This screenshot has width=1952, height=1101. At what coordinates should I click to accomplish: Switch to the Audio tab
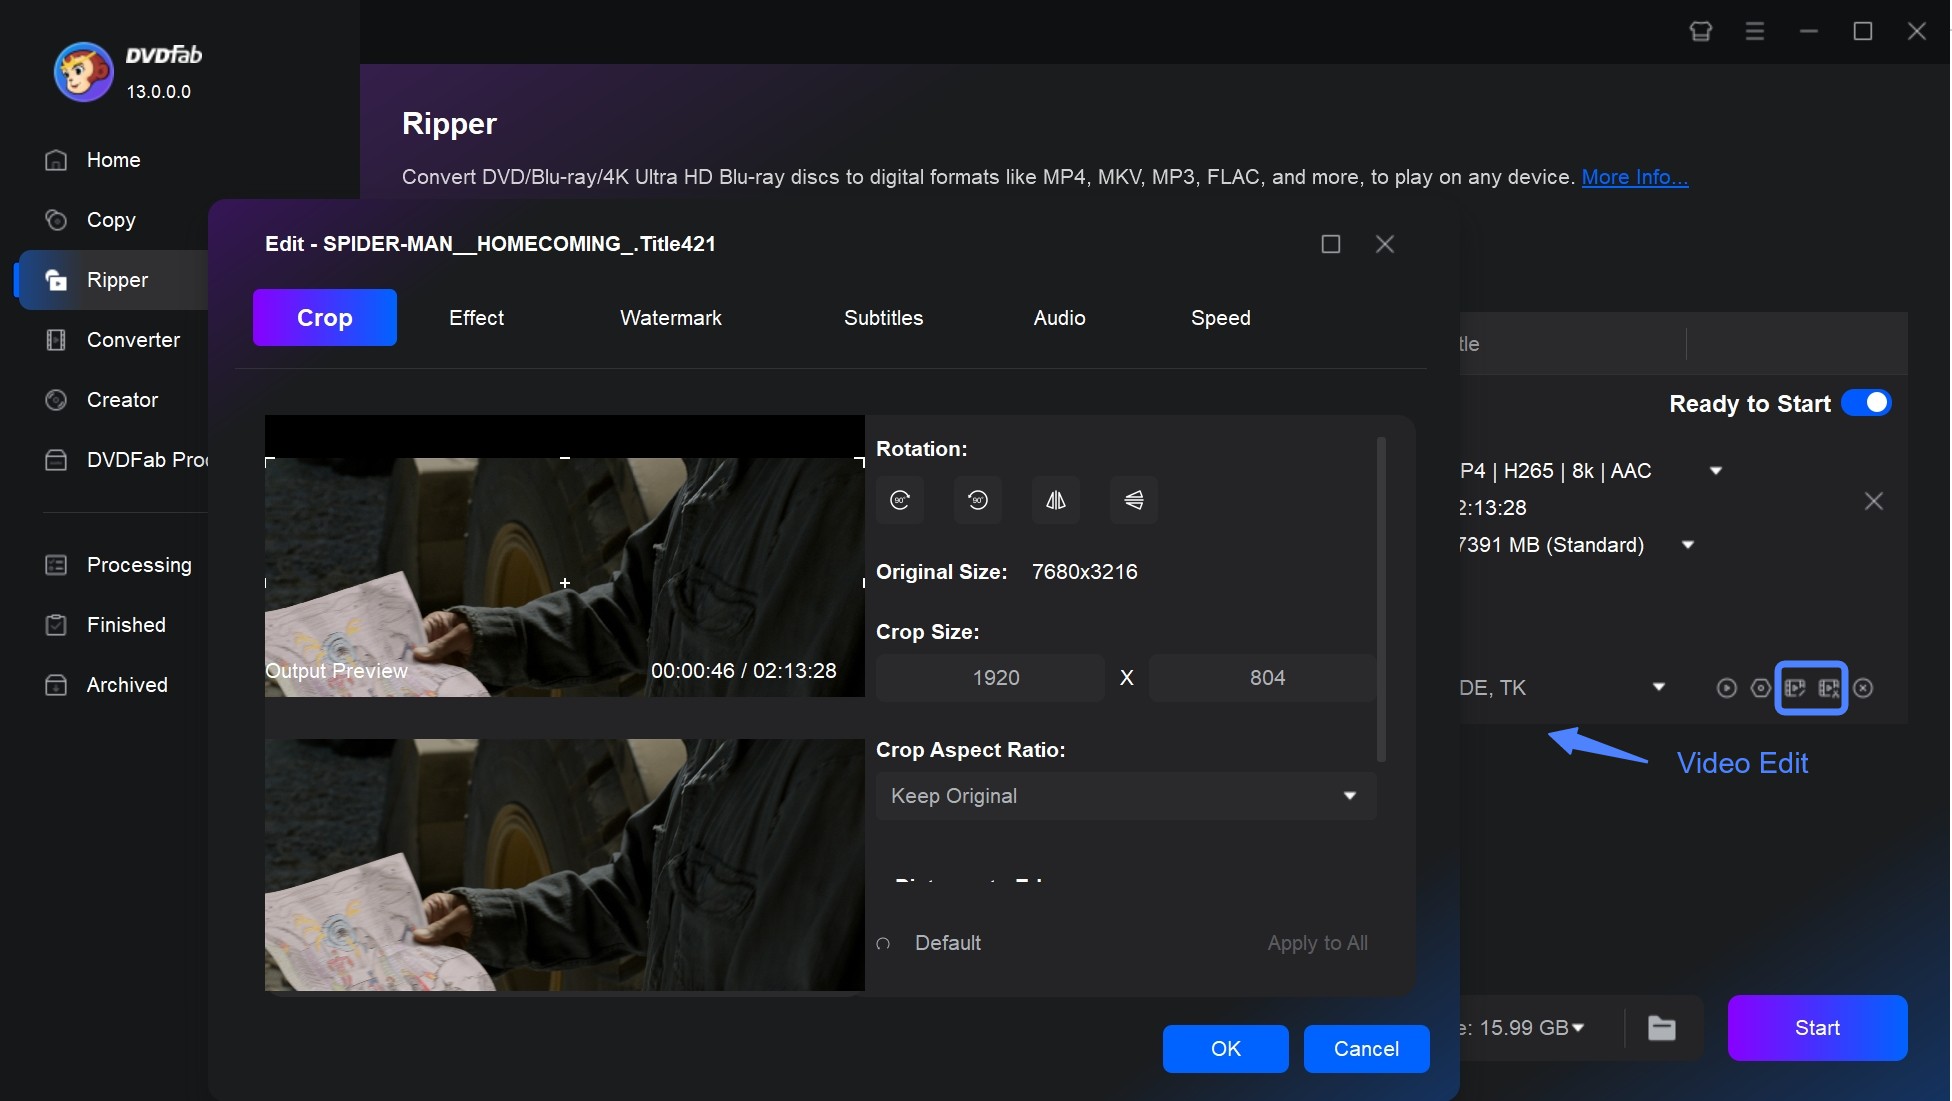[1060, 318]
